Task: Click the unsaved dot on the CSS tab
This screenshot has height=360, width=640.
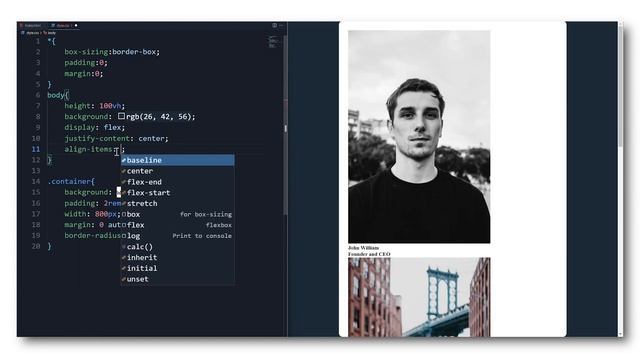Action: (76, 25)
